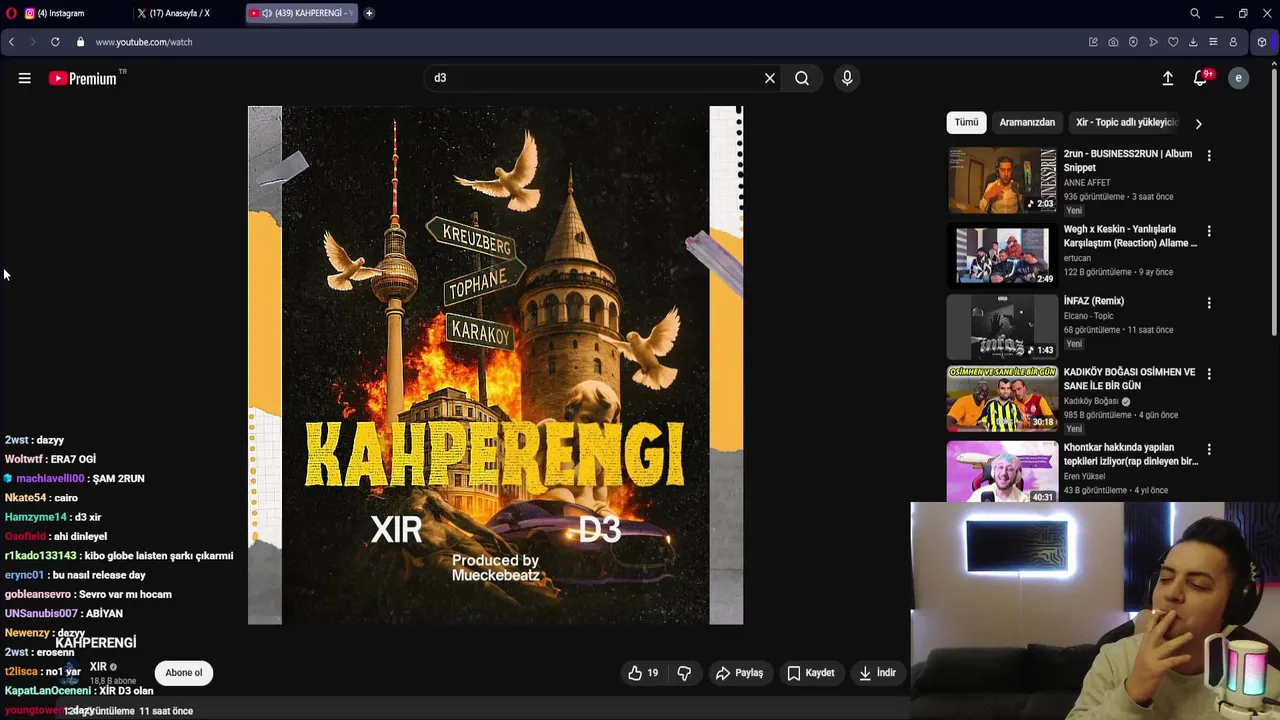Open Wegh x Keskin reaction thumbnail
This screenshot has height=720, width=1280.
(x=1002, y=256)
